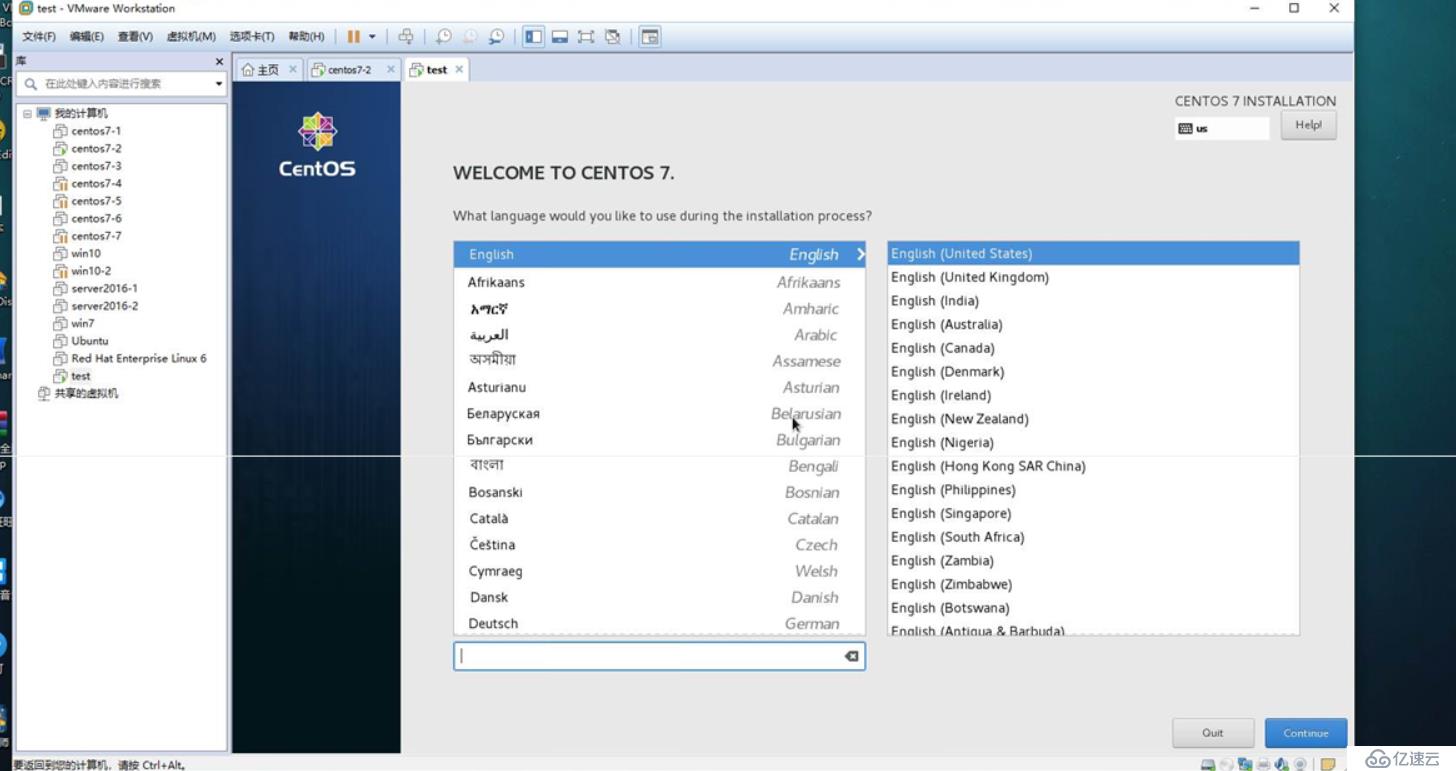Screen dimensions: 1456x771
Task: Select English (Singapore) locale
Action: [1093, 514]
